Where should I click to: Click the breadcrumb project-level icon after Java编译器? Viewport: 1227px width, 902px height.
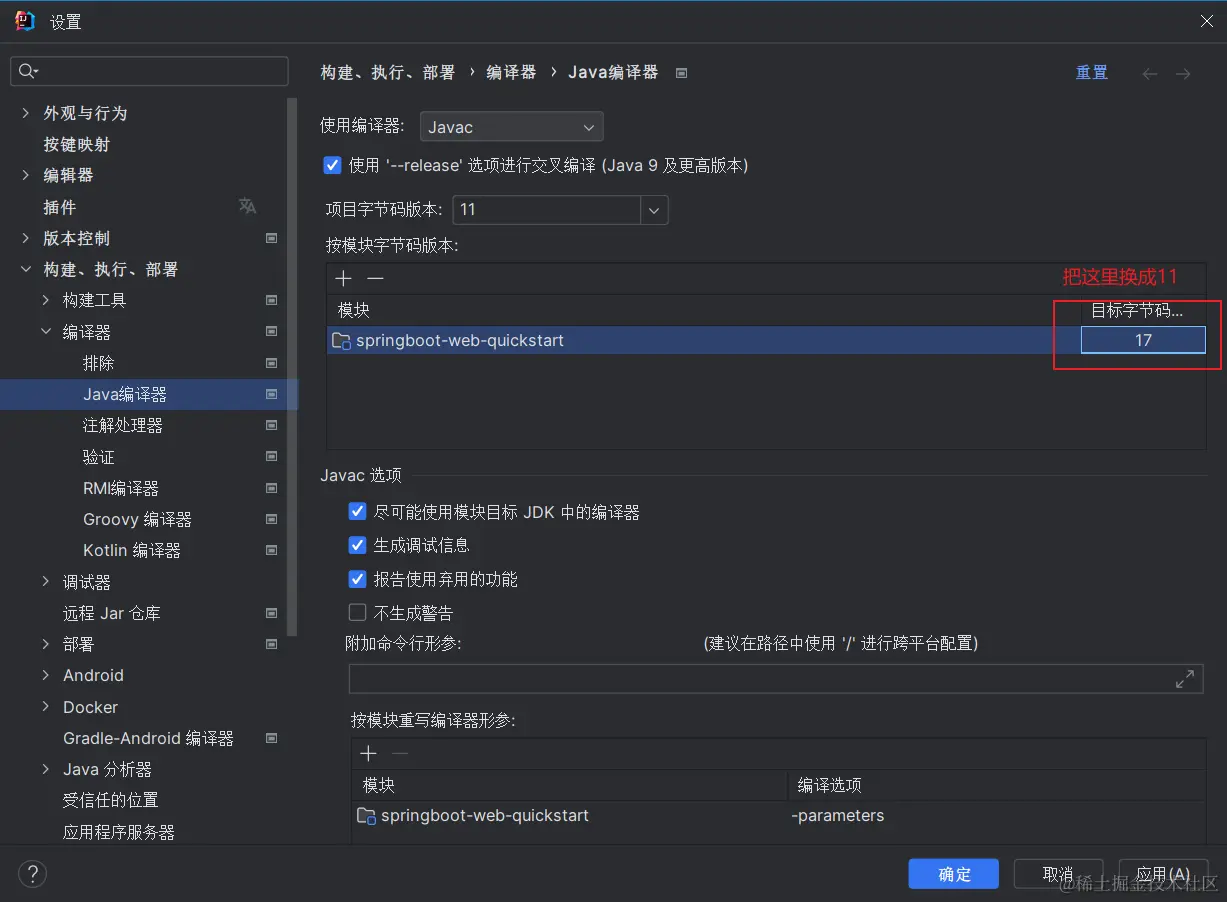pos(681,73)
